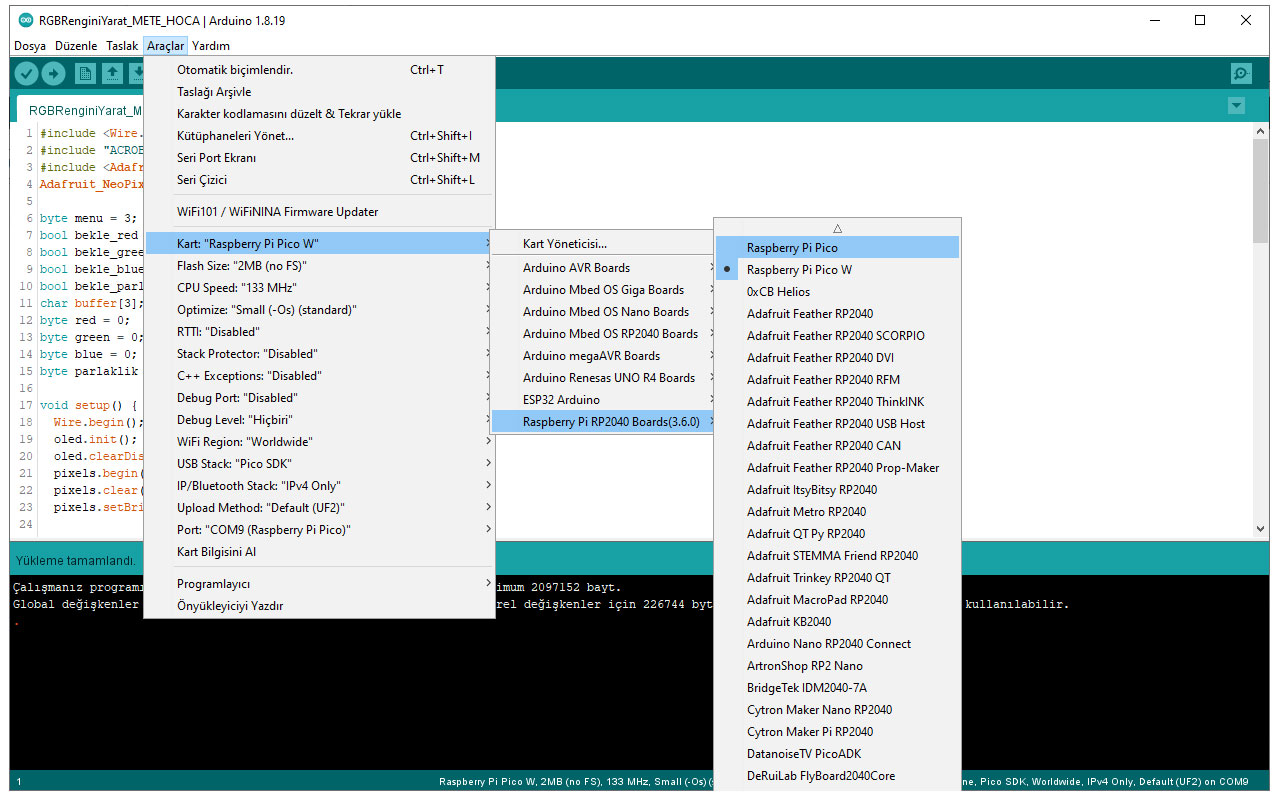This screenshot has width=1280, height=800.
Task: Open the Düzenle menu
Action: click(76, 46)
